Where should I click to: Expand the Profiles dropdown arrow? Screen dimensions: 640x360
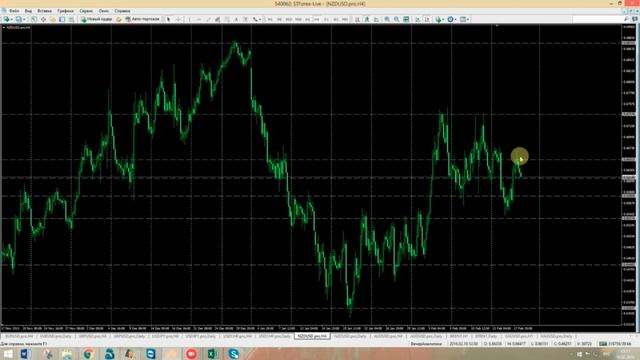click(x=24, y=19)
